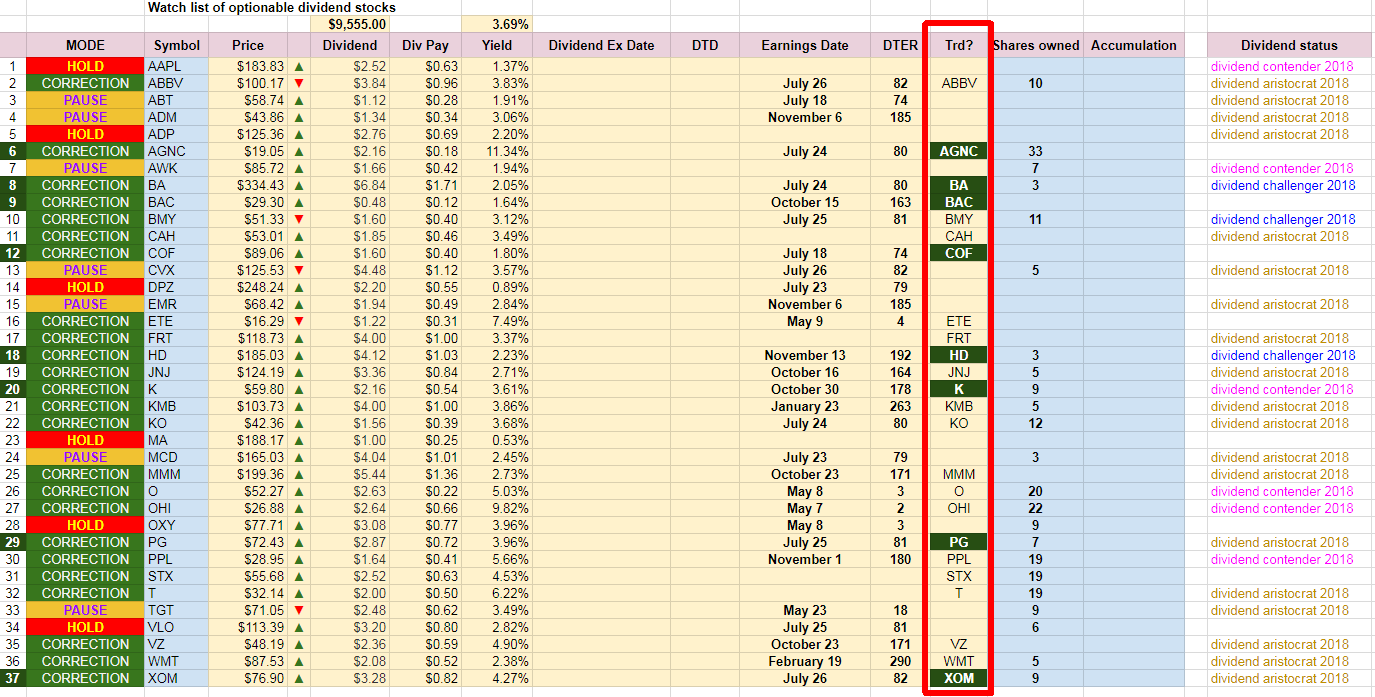The width and height of the screenshot is (1375, 697).
Task: Select the CORRECTION mode cell for XOM
Action: tap(85, 678)
